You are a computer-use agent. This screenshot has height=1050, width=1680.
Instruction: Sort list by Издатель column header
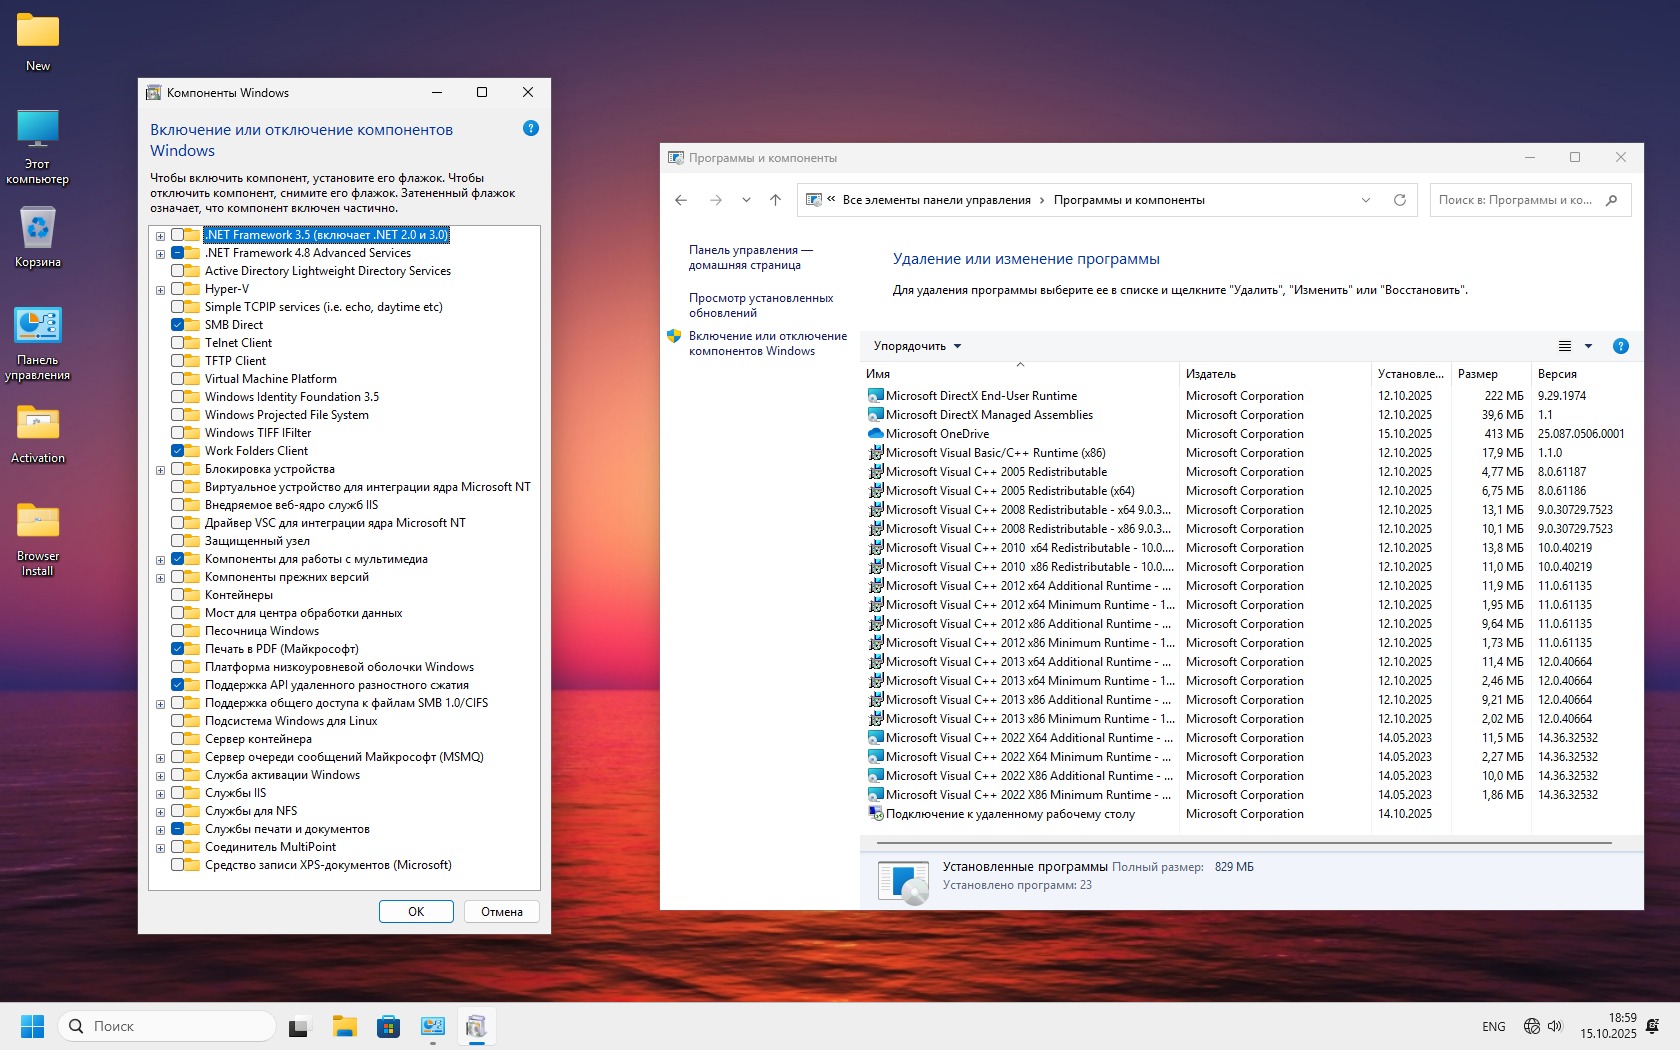[x=1211, y=374]
